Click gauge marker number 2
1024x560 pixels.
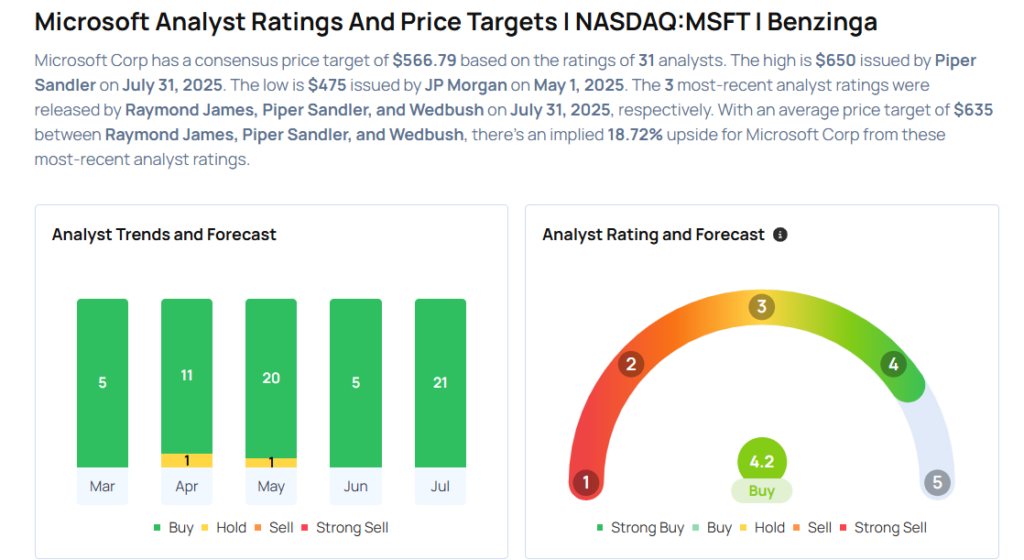pos(630,364)
